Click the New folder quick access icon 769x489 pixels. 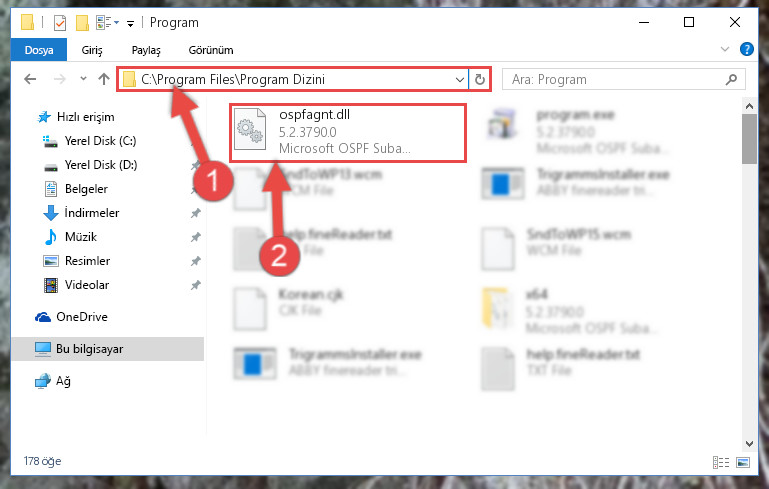(x=82, y=23)
